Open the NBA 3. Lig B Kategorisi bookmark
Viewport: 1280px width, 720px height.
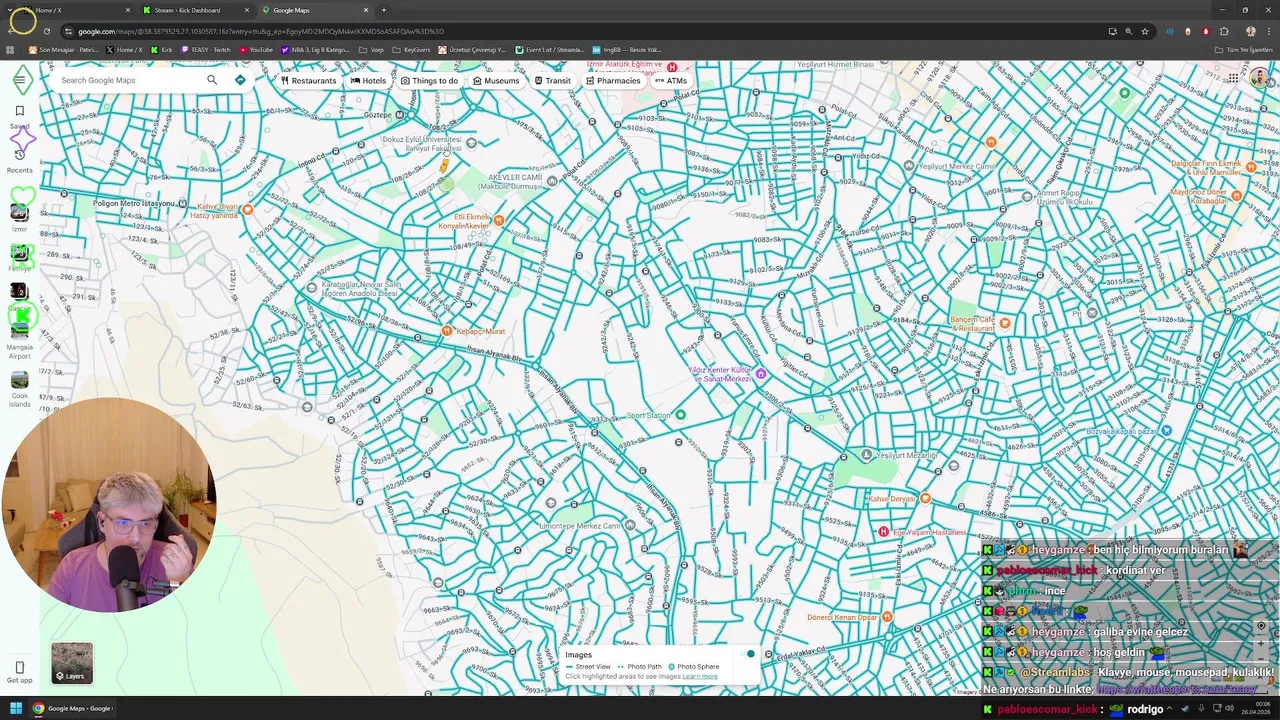coord(316,49)
